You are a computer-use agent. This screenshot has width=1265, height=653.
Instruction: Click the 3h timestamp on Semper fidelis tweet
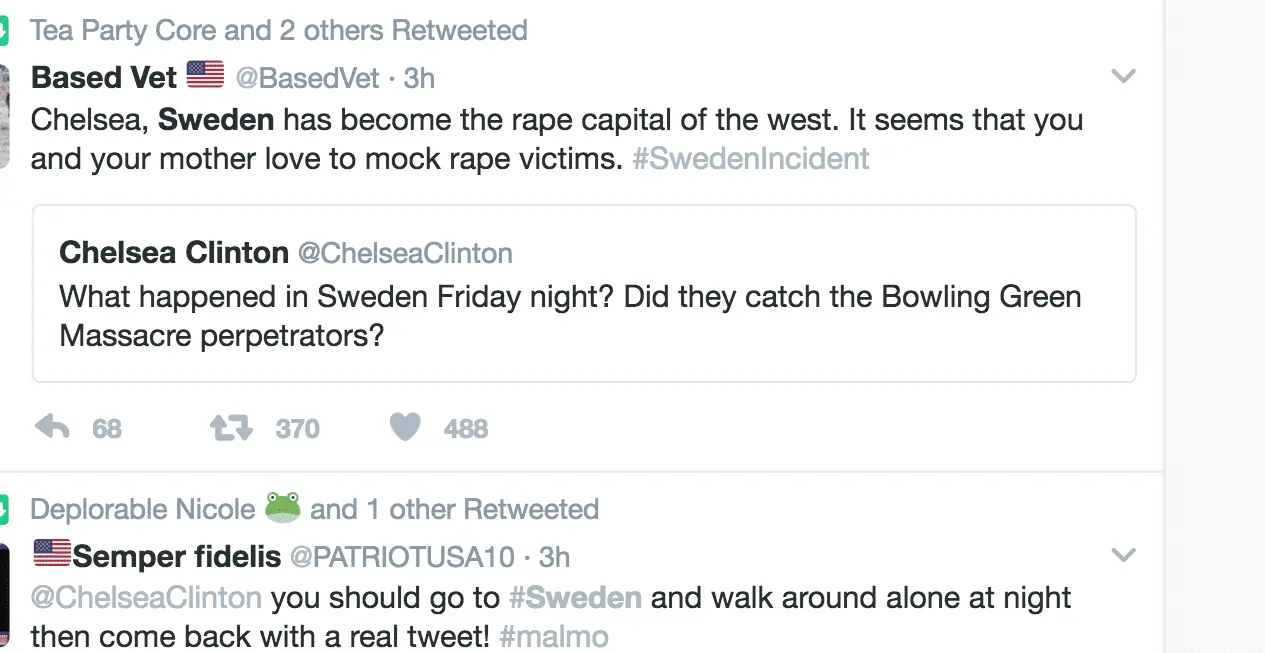tap(554, 557)
